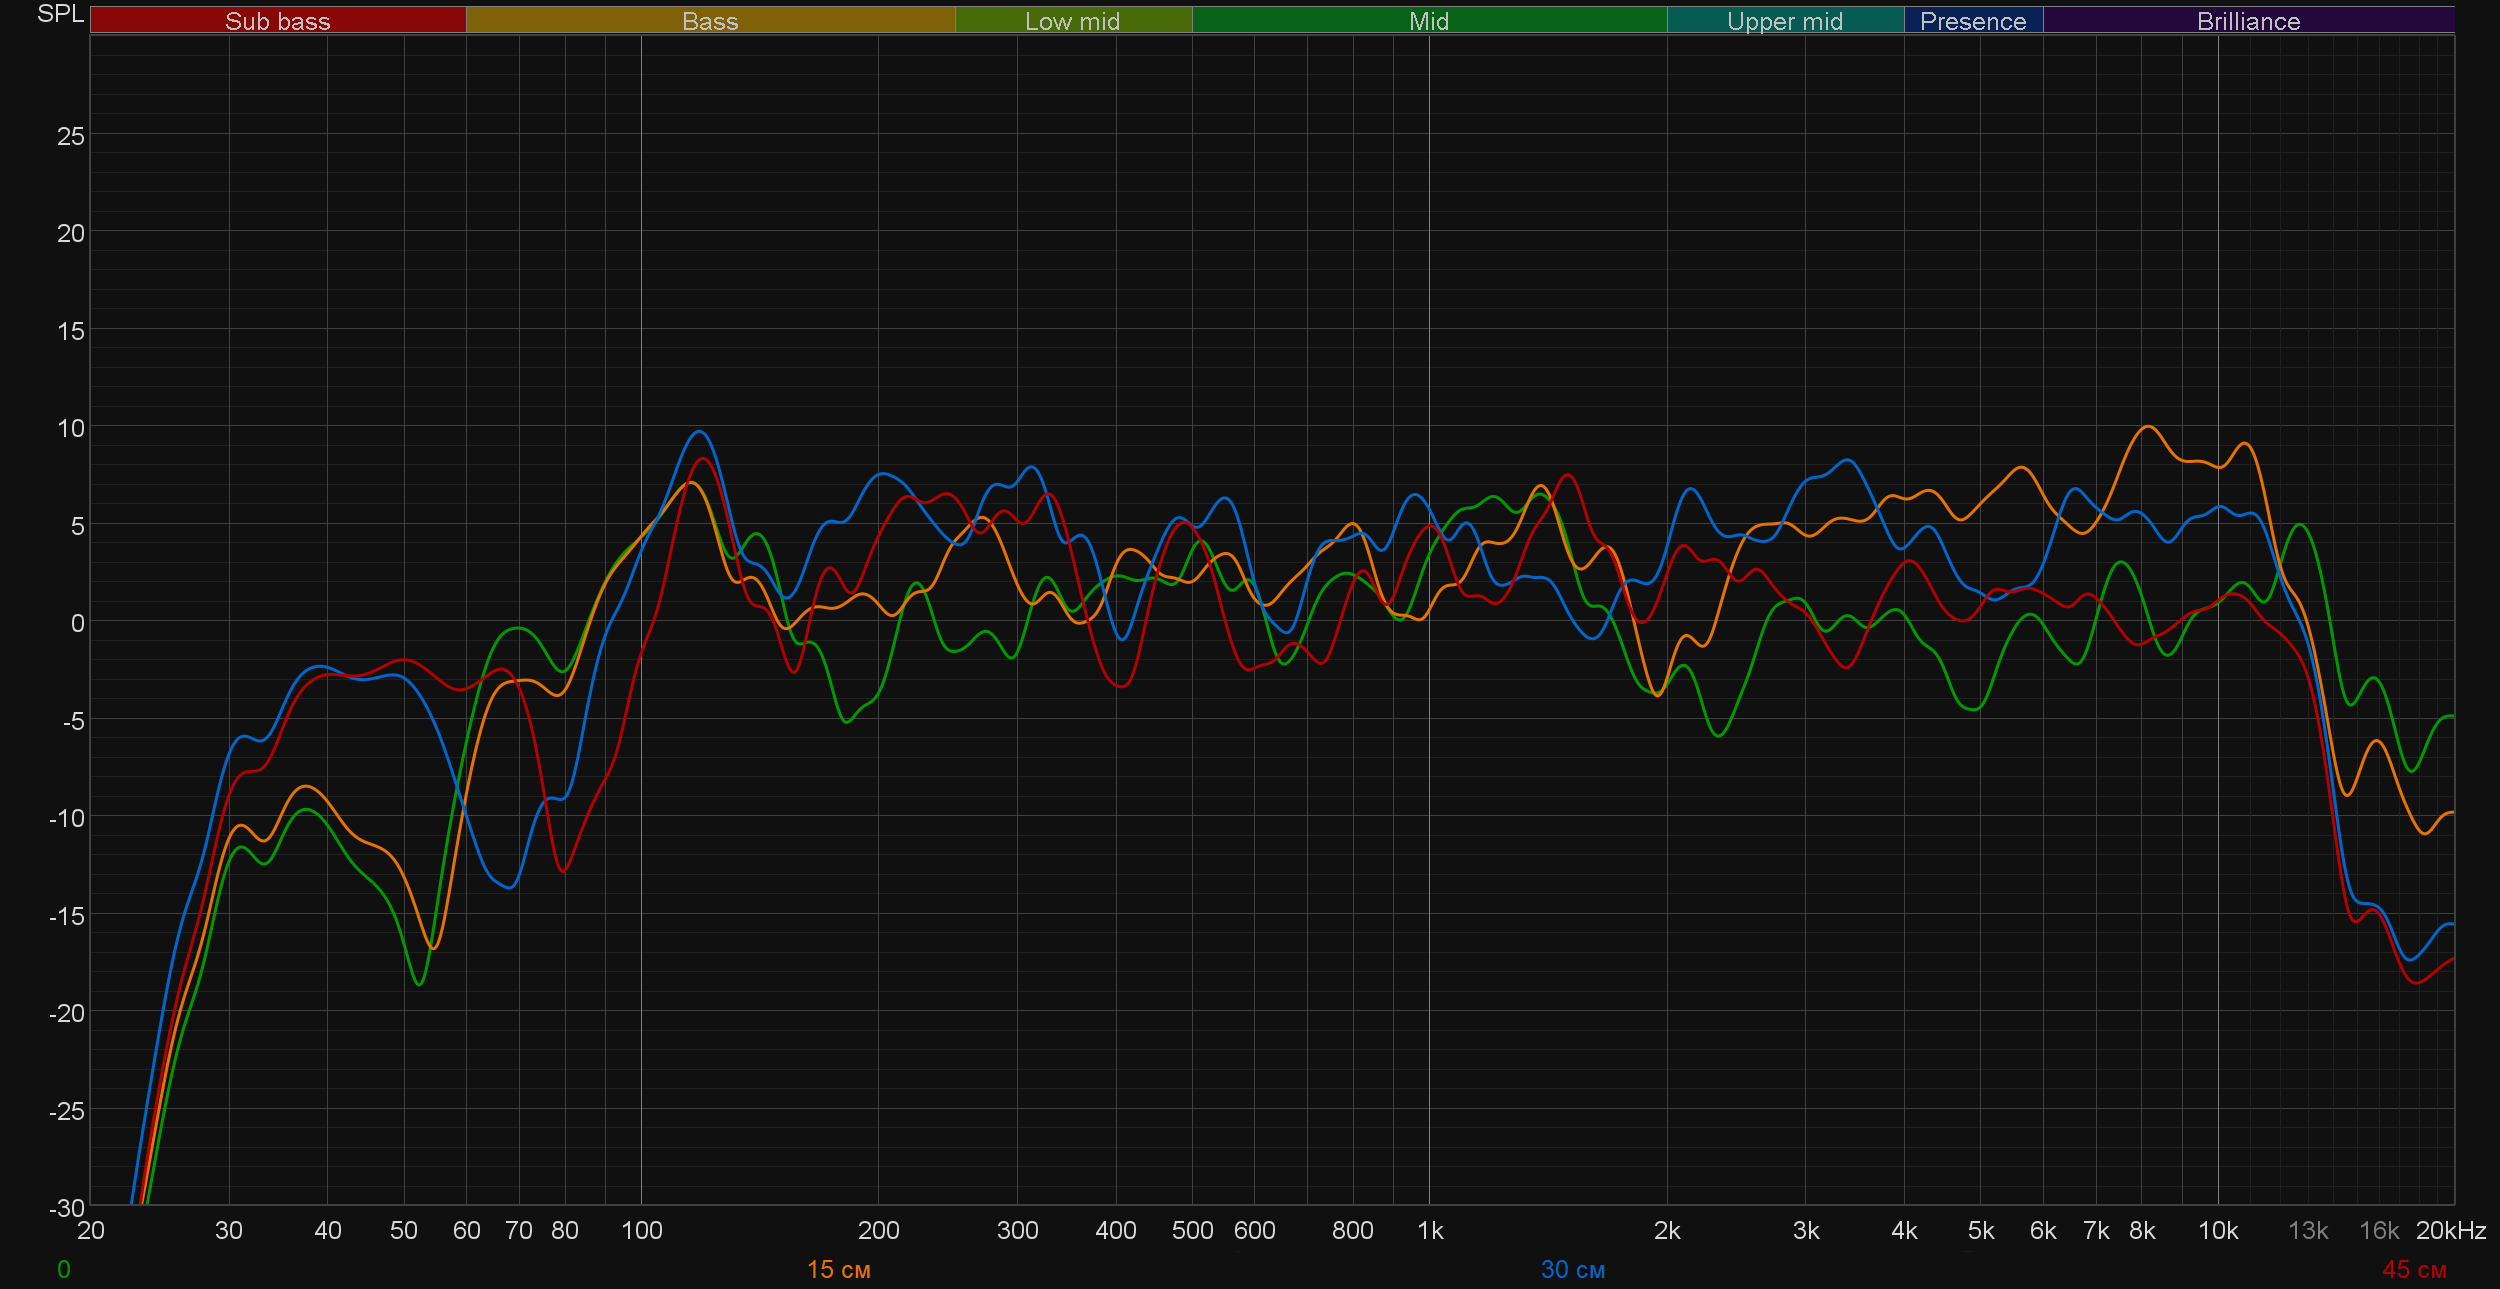
Task: Click the Mid frequency band header
Action: (1428, 21)
